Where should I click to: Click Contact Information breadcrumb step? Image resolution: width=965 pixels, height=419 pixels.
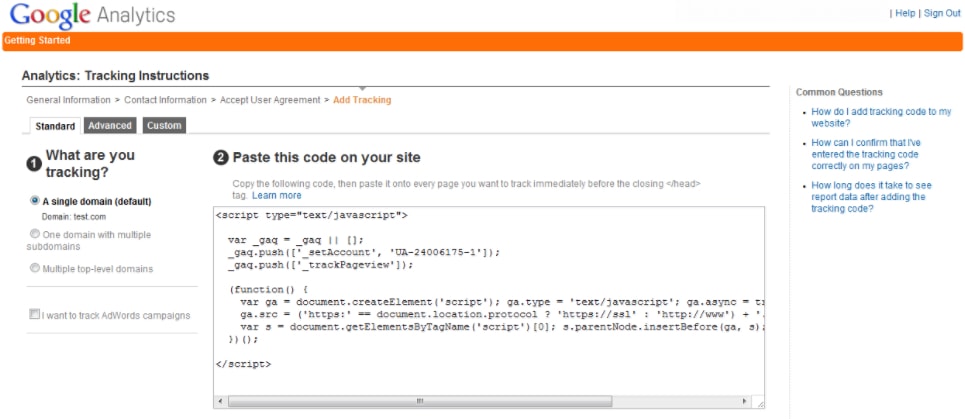(x=166, y=100)
